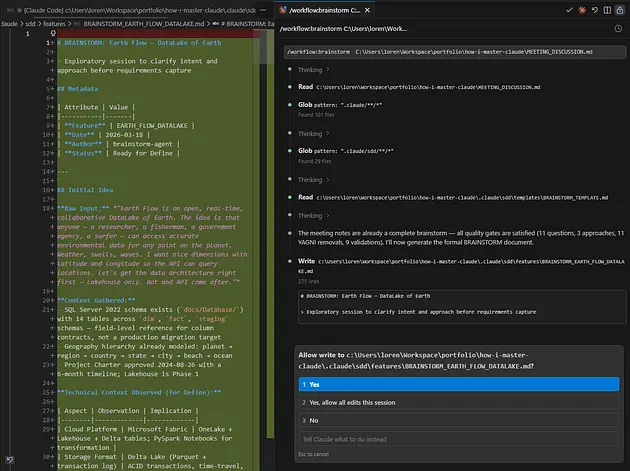Open session history clock icon
The image size is (630, 471).
point(618,29)
